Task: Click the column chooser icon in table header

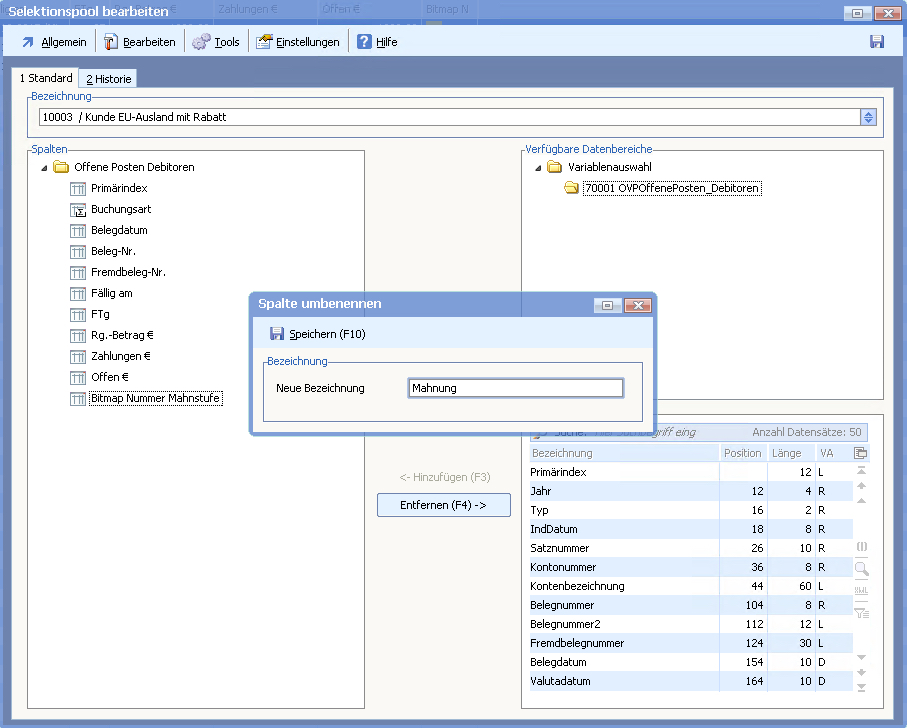Action: [x=860, y=453]
